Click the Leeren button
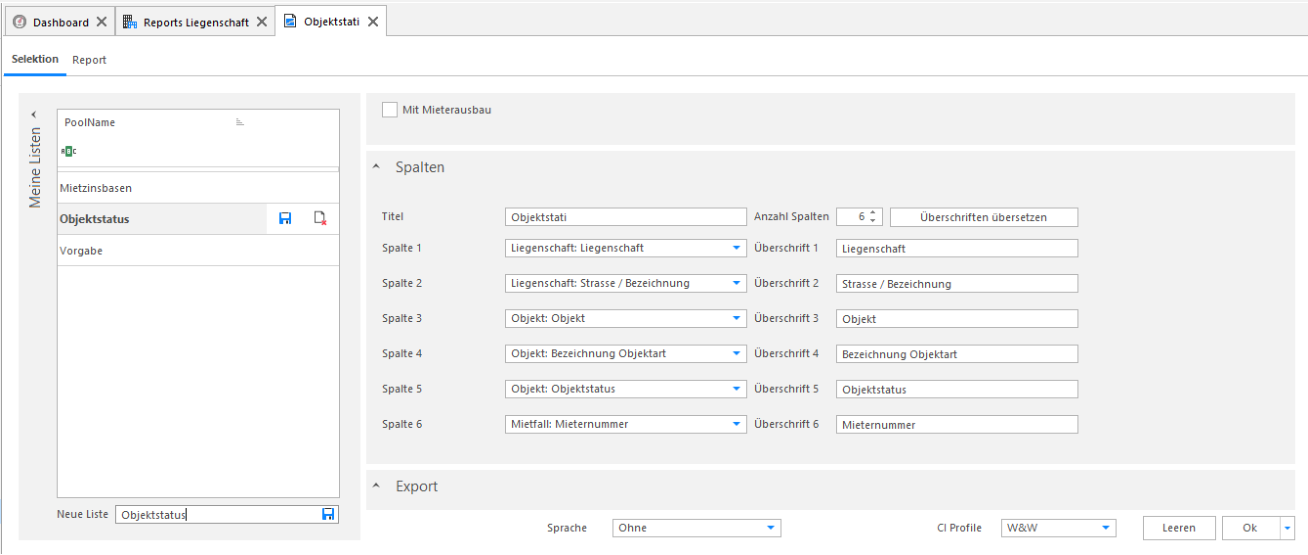Viewport: 1308px width, 555px height. coord(1179,528)
